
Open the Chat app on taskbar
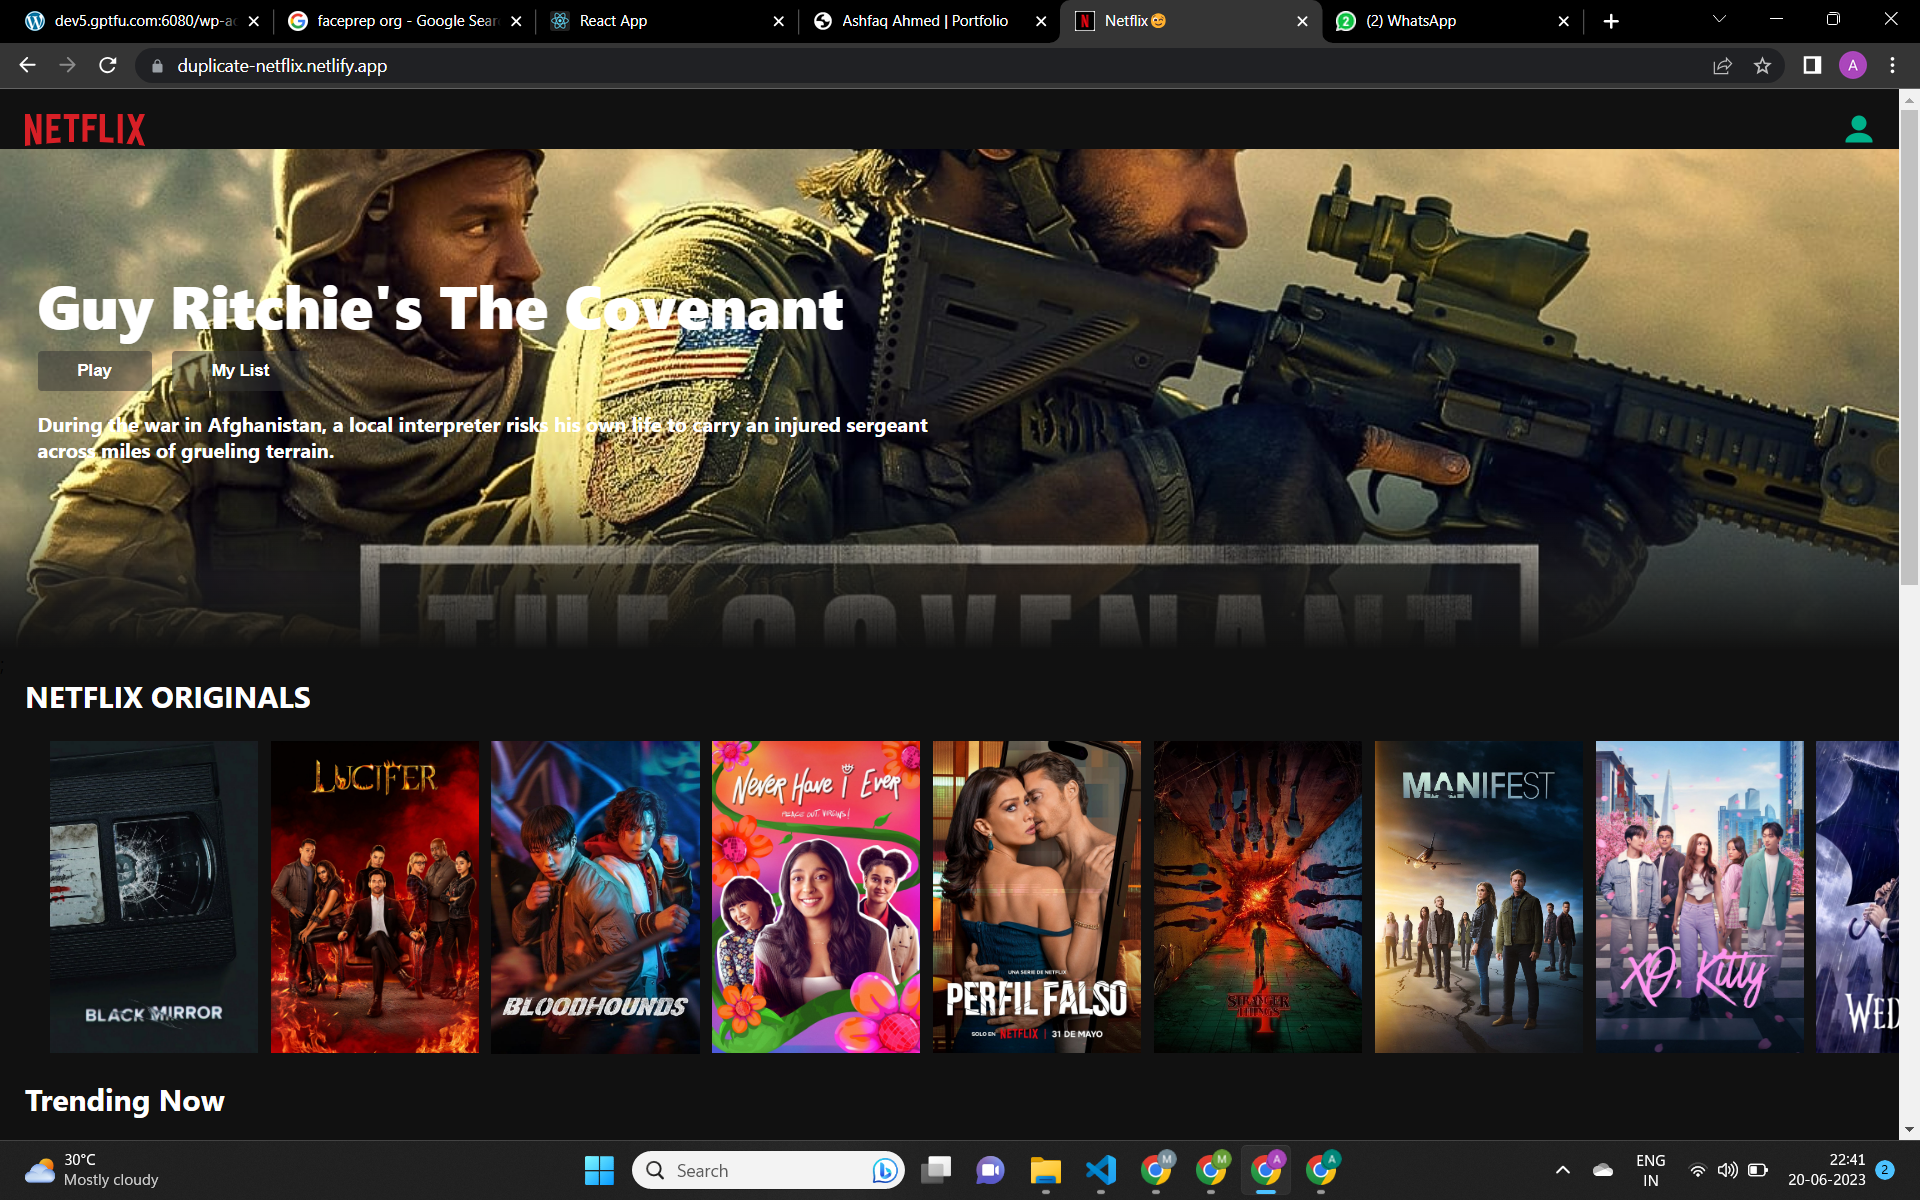point(990,1170)
